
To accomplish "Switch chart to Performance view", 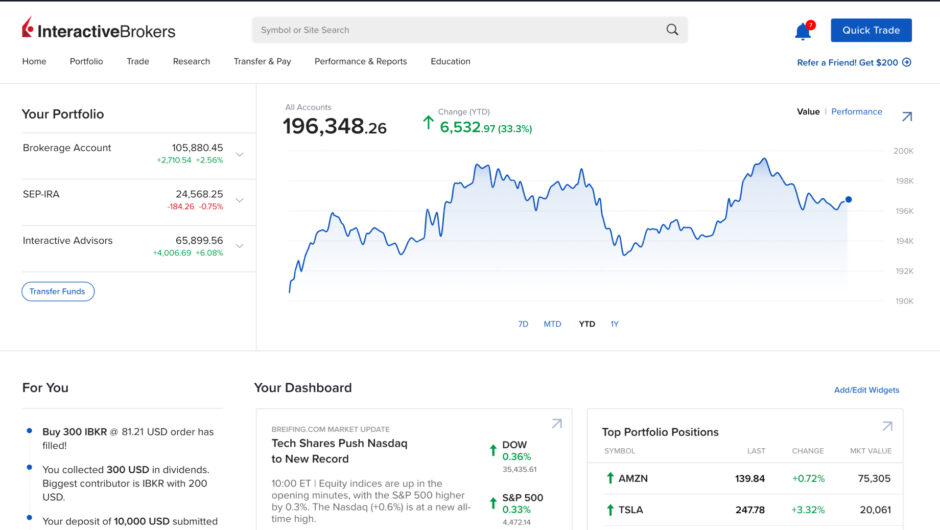I will (856, 112).
